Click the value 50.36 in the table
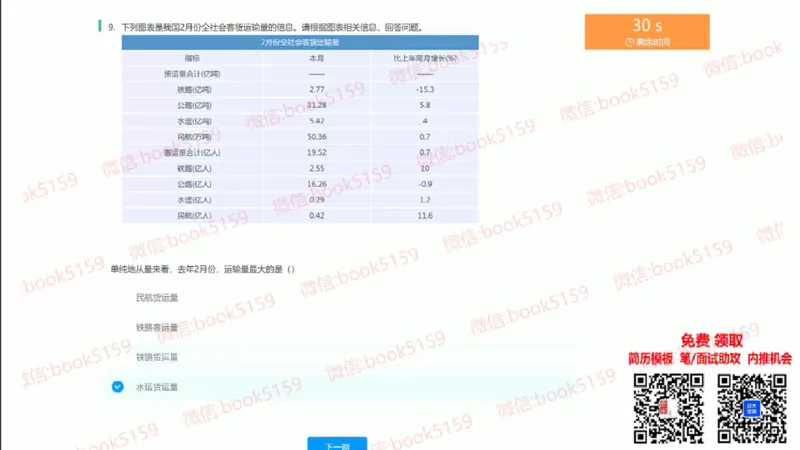 click(x=316, y=137)
